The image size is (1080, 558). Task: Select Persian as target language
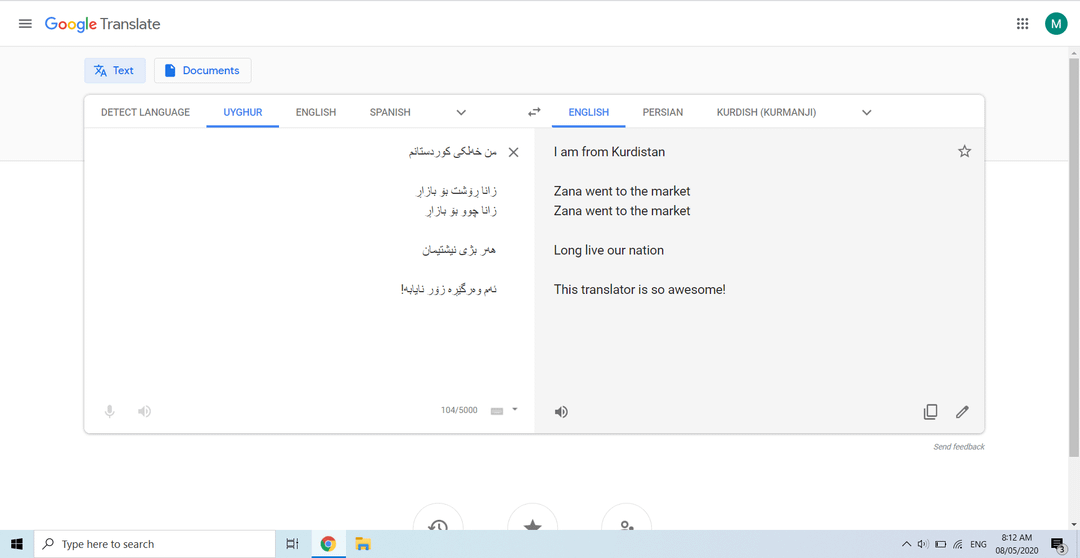point(663,112)
